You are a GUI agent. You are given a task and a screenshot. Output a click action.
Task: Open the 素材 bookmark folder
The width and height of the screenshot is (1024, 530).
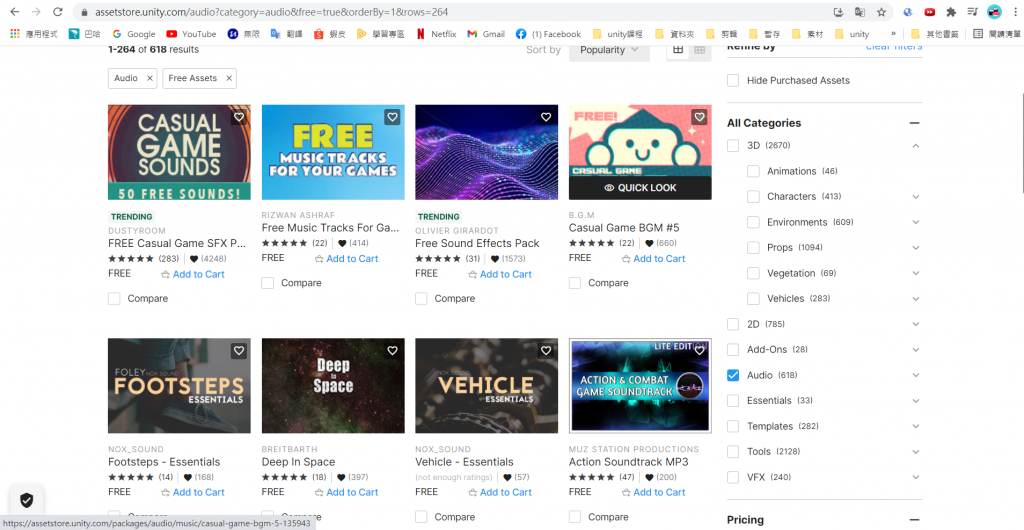pyautogui.click(x=807, y=34)
